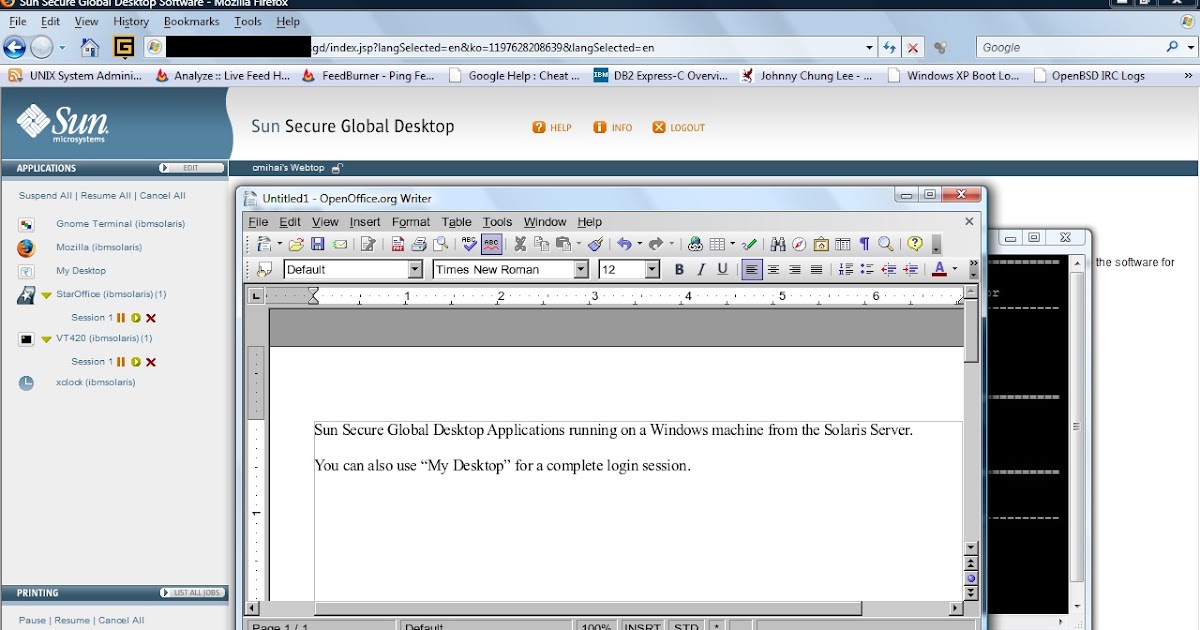Image resolution: width=1200 pixels, height=630 pixels.
Task: Toggle numbered list formatting
Action: click(x=846, y=269)
